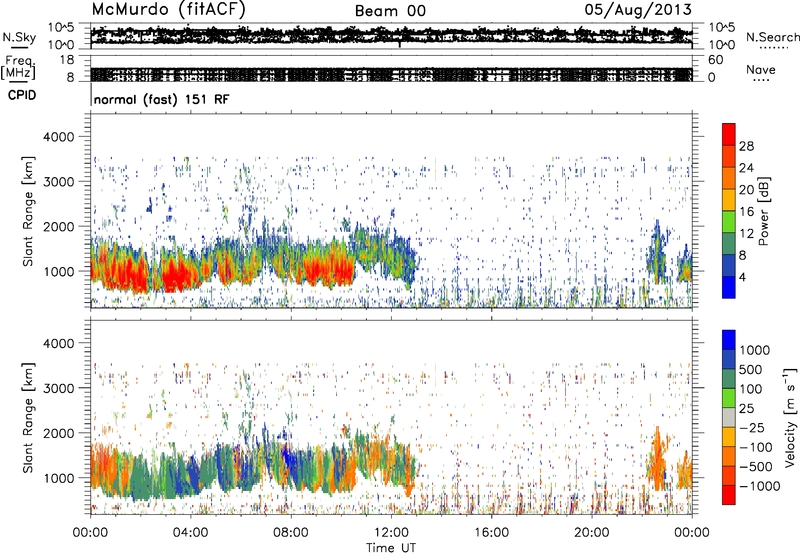Select the '60' Nave tick label

pyautogui.click(x=716, y=60)
